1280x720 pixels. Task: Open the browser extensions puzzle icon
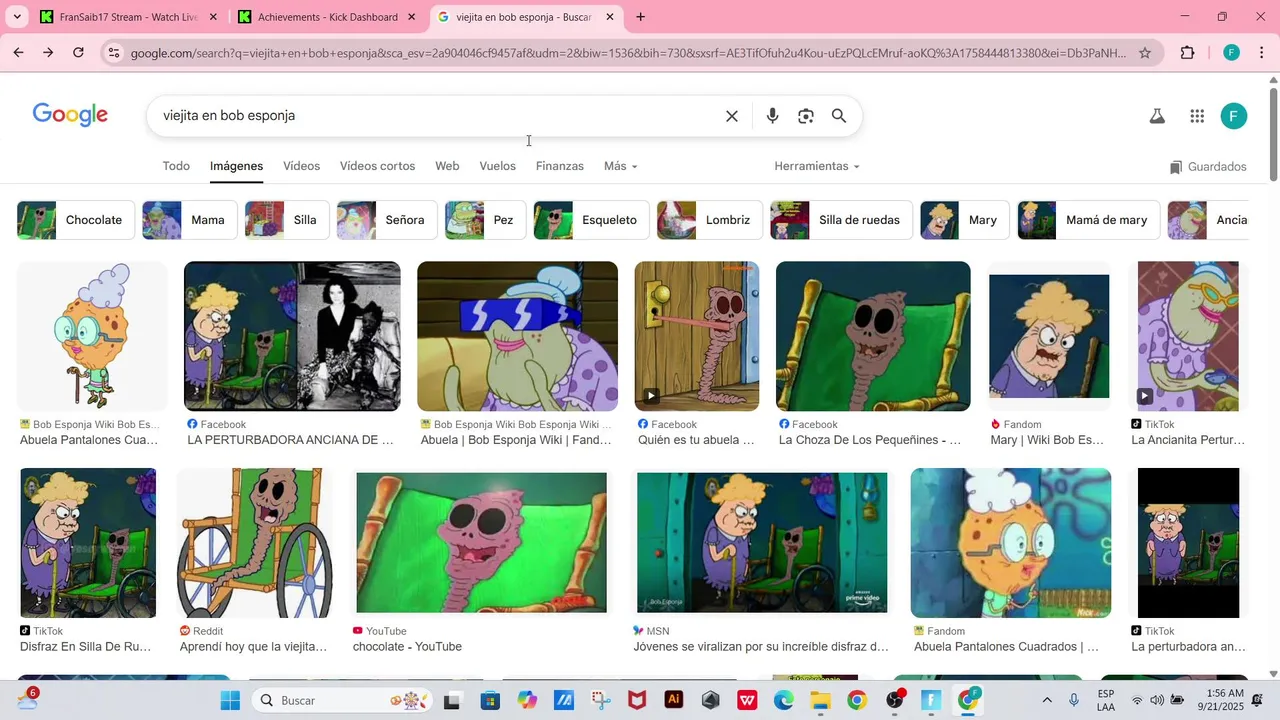1188,53
